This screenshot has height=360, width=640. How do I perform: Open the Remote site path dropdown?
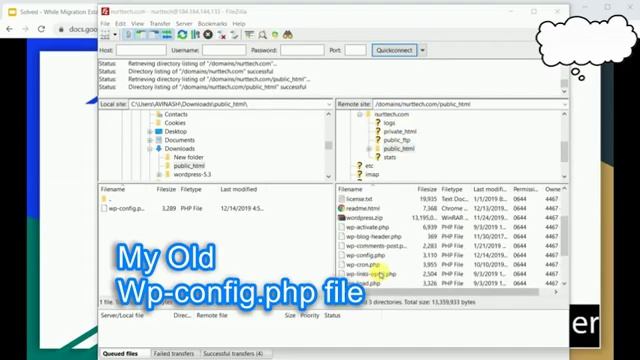coord(564,104)
